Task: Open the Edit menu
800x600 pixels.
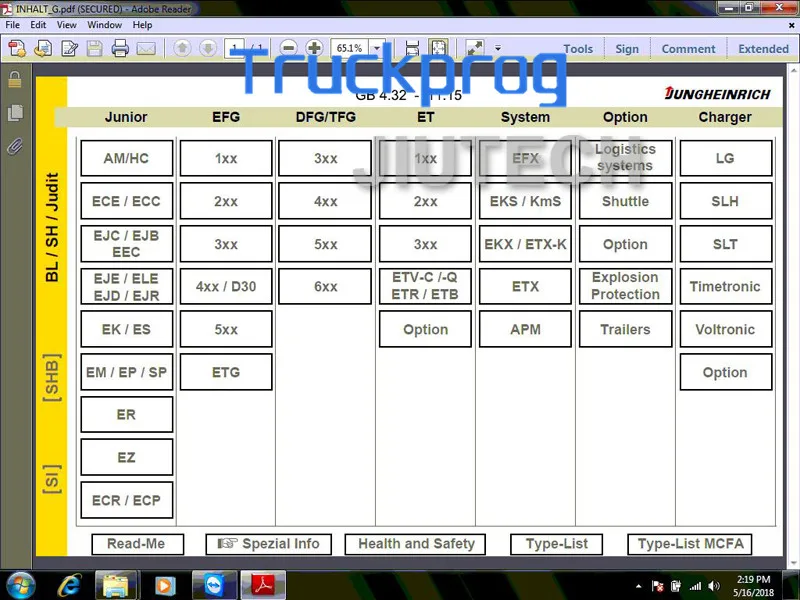Action: [38, 24]
